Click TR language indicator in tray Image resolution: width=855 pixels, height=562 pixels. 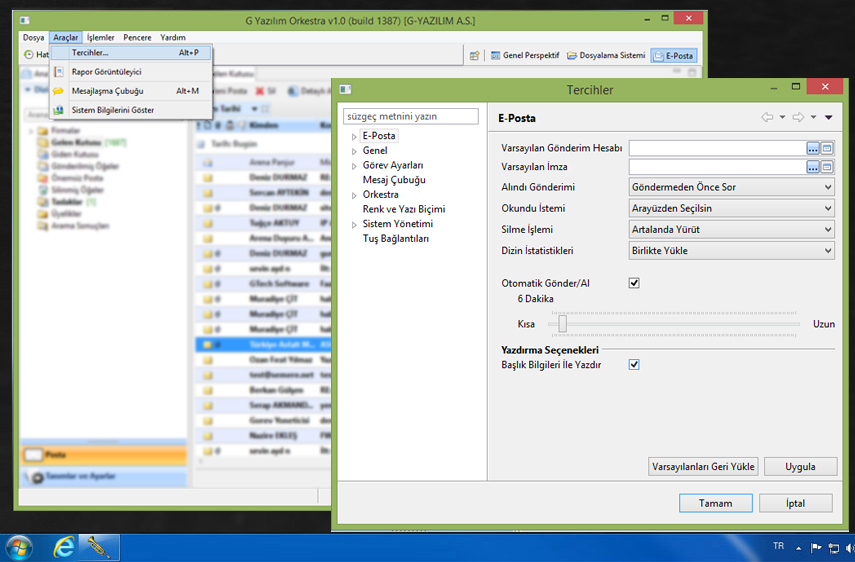pyautogui.click(x=779, y=546)
